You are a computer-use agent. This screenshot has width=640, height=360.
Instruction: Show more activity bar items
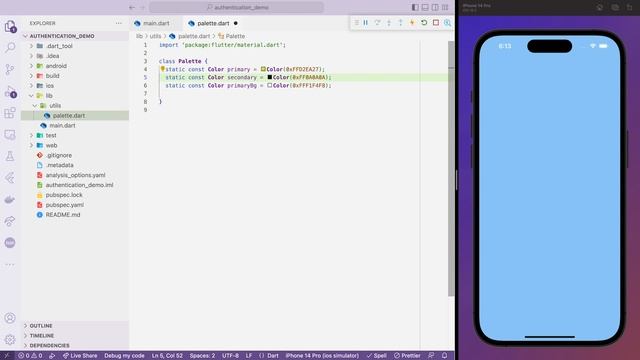coord(10,264)
